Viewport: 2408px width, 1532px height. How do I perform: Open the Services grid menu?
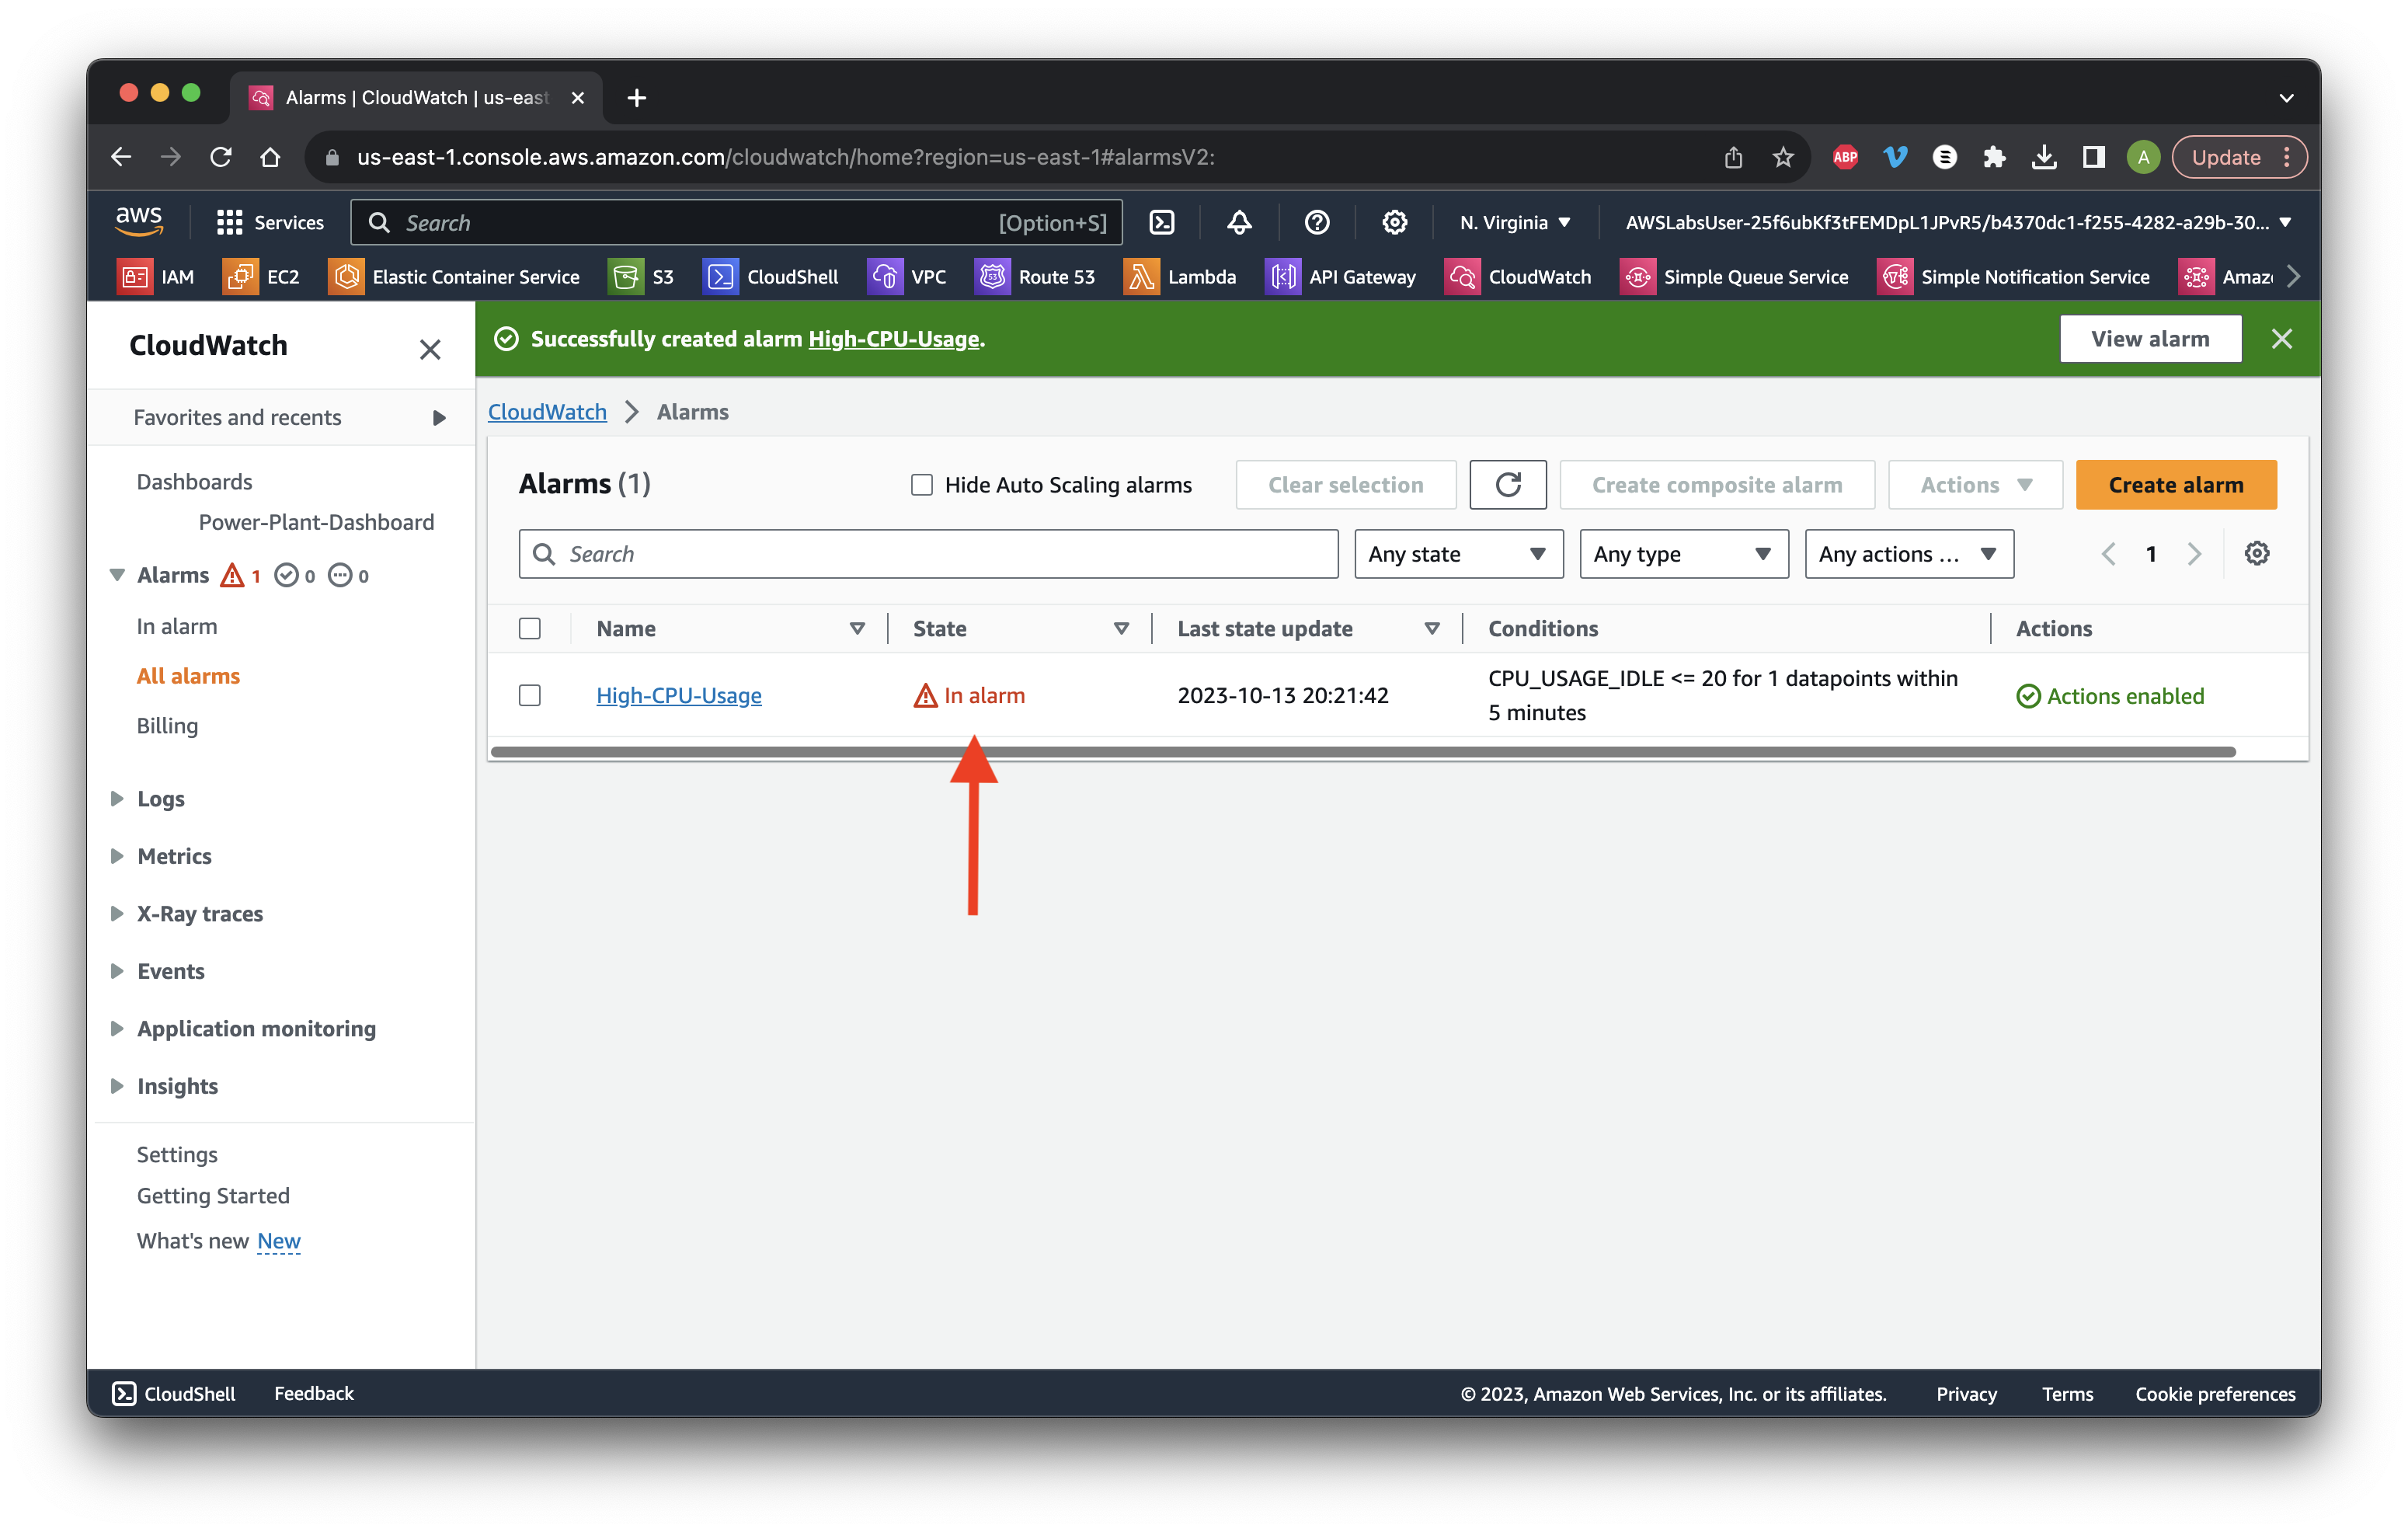270,222
